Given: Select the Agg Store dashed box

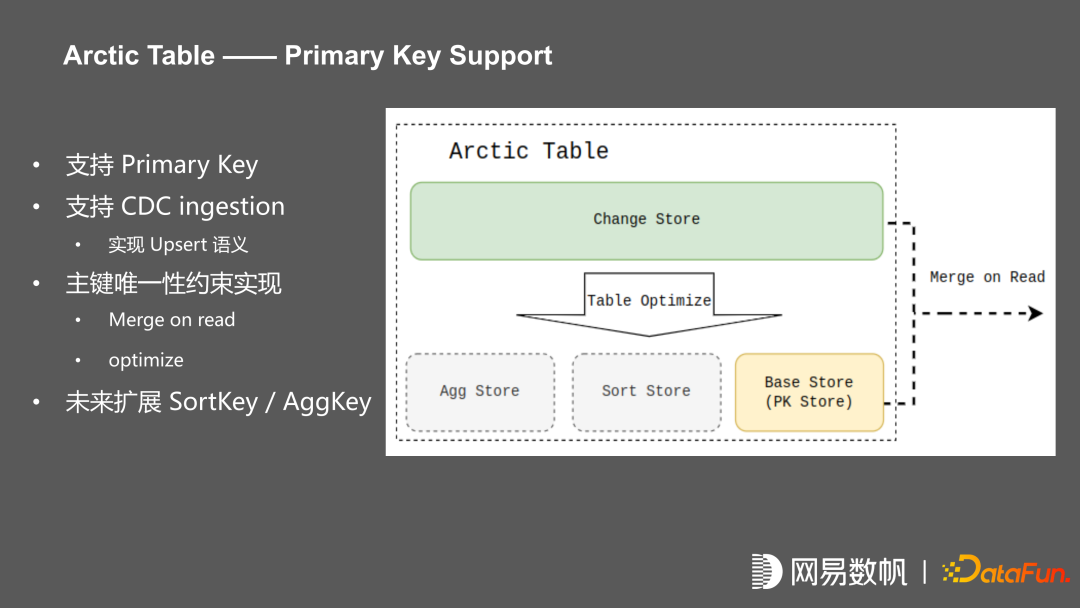Looking at the screenshot, I should click(480, 392).
